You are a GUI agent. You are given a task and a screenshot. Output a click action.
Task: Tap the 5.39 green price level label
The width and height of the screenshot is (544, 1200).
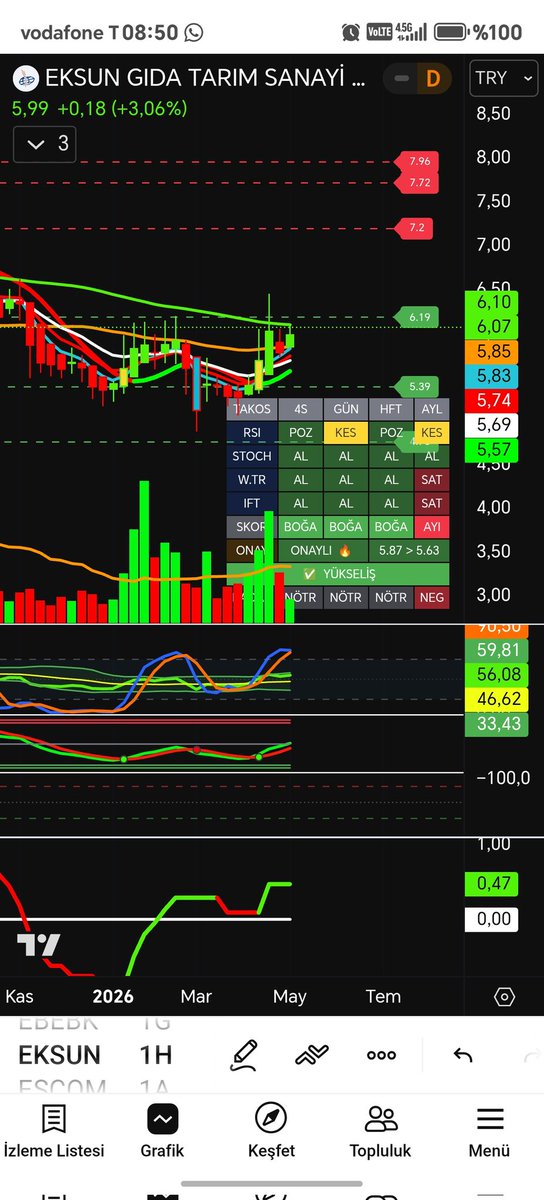416,386
